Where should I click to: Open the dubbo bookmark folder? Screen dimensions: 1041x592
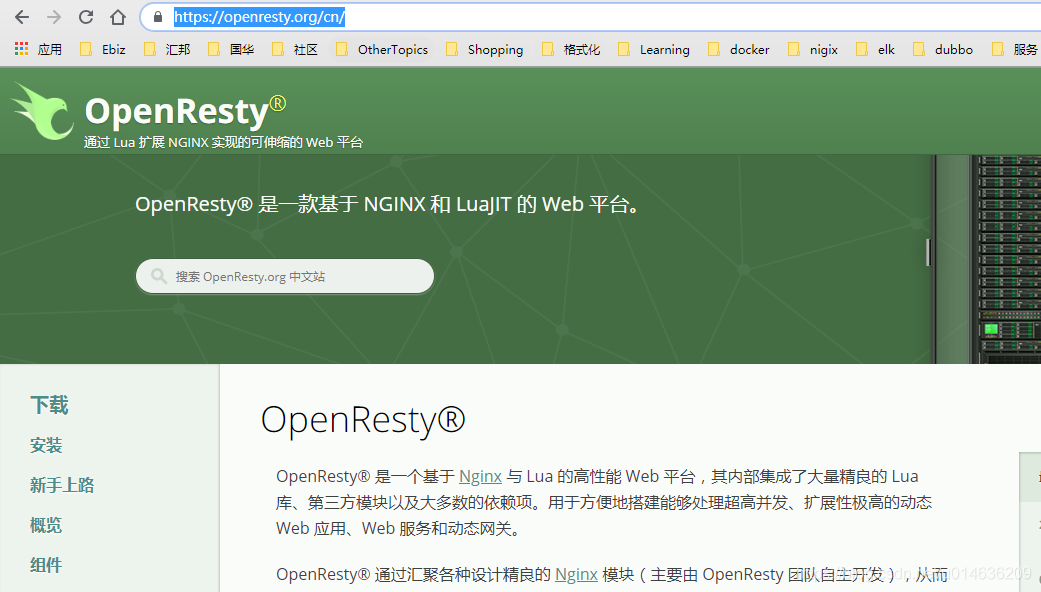[943, 49]
